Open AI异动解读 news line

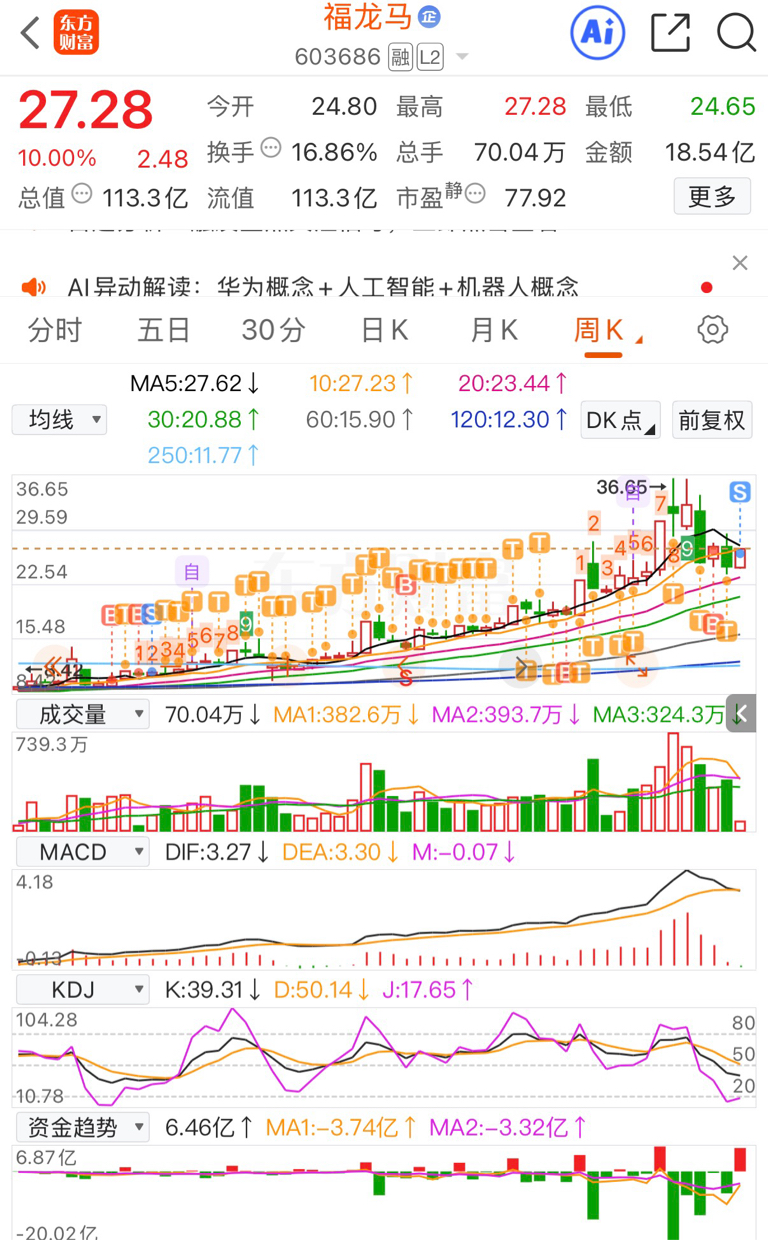coord(323,288)
